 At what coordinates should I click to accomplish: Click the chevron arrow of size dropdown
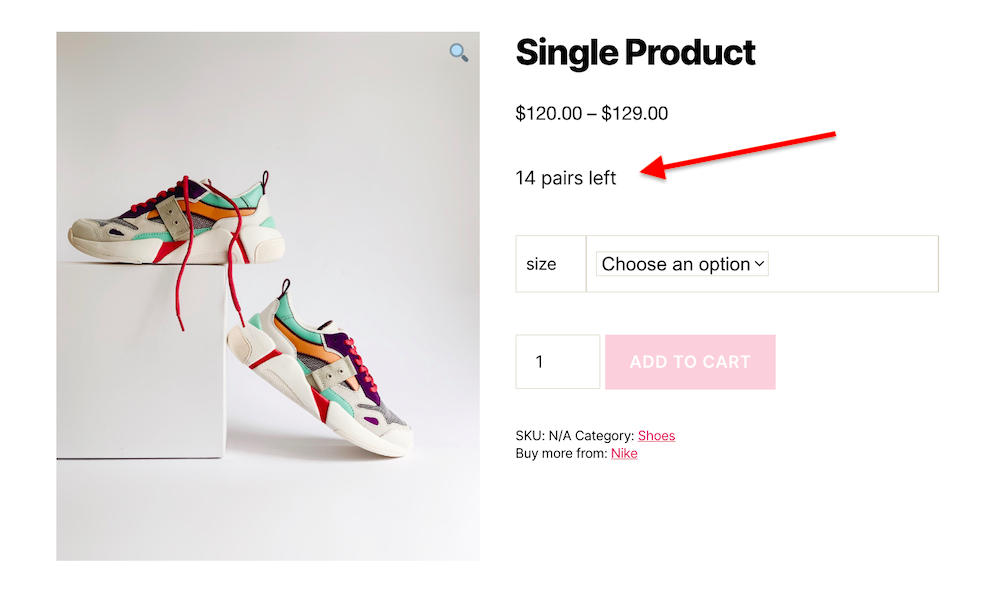tap(760, 264)
